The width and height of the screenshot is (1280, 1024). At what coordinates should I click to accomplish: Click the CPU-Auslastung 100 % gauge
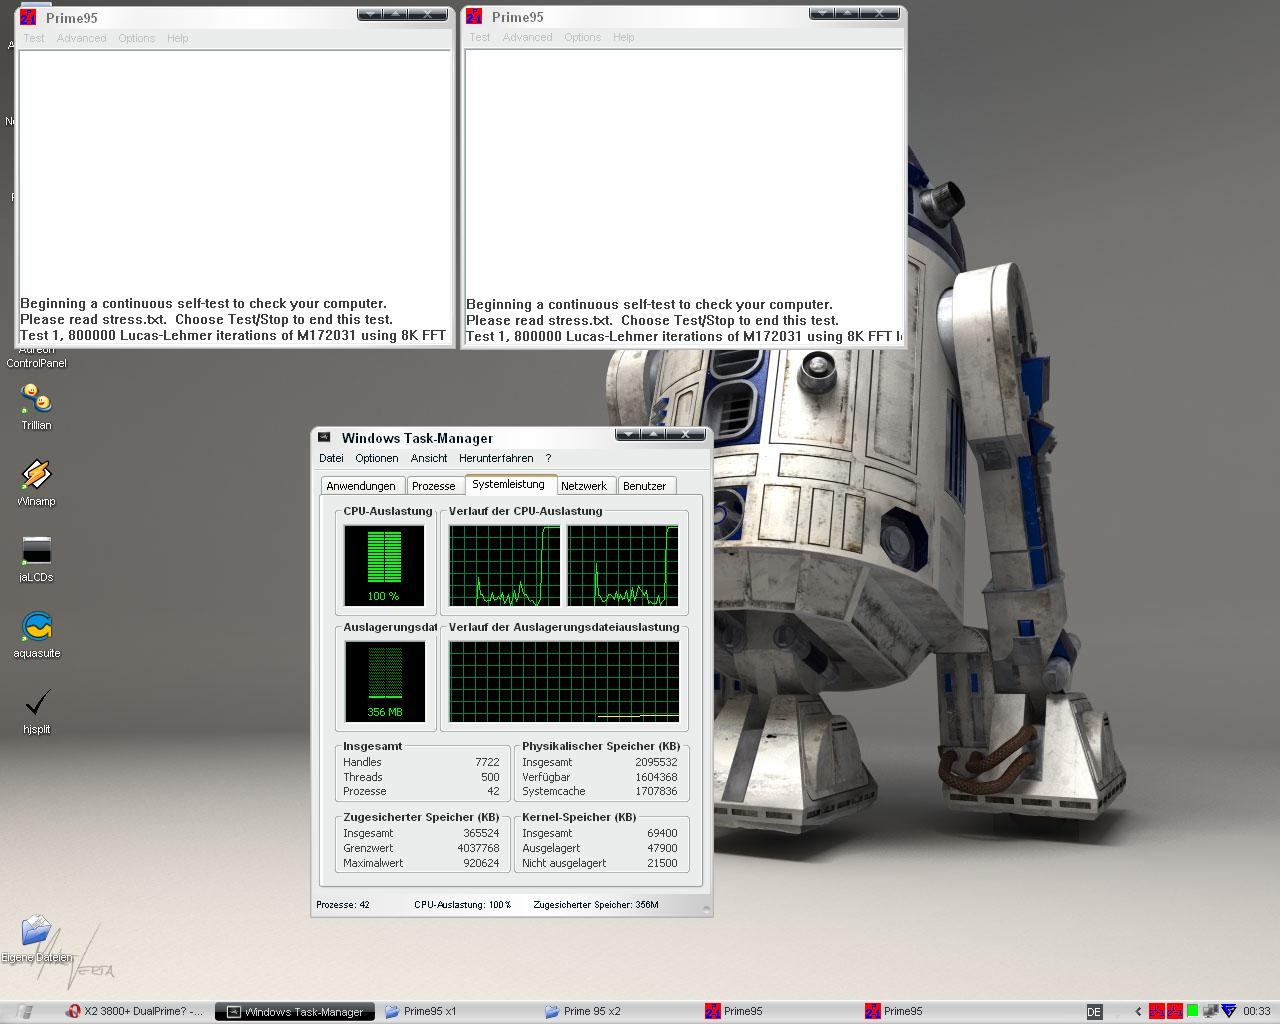coord(384,565)
